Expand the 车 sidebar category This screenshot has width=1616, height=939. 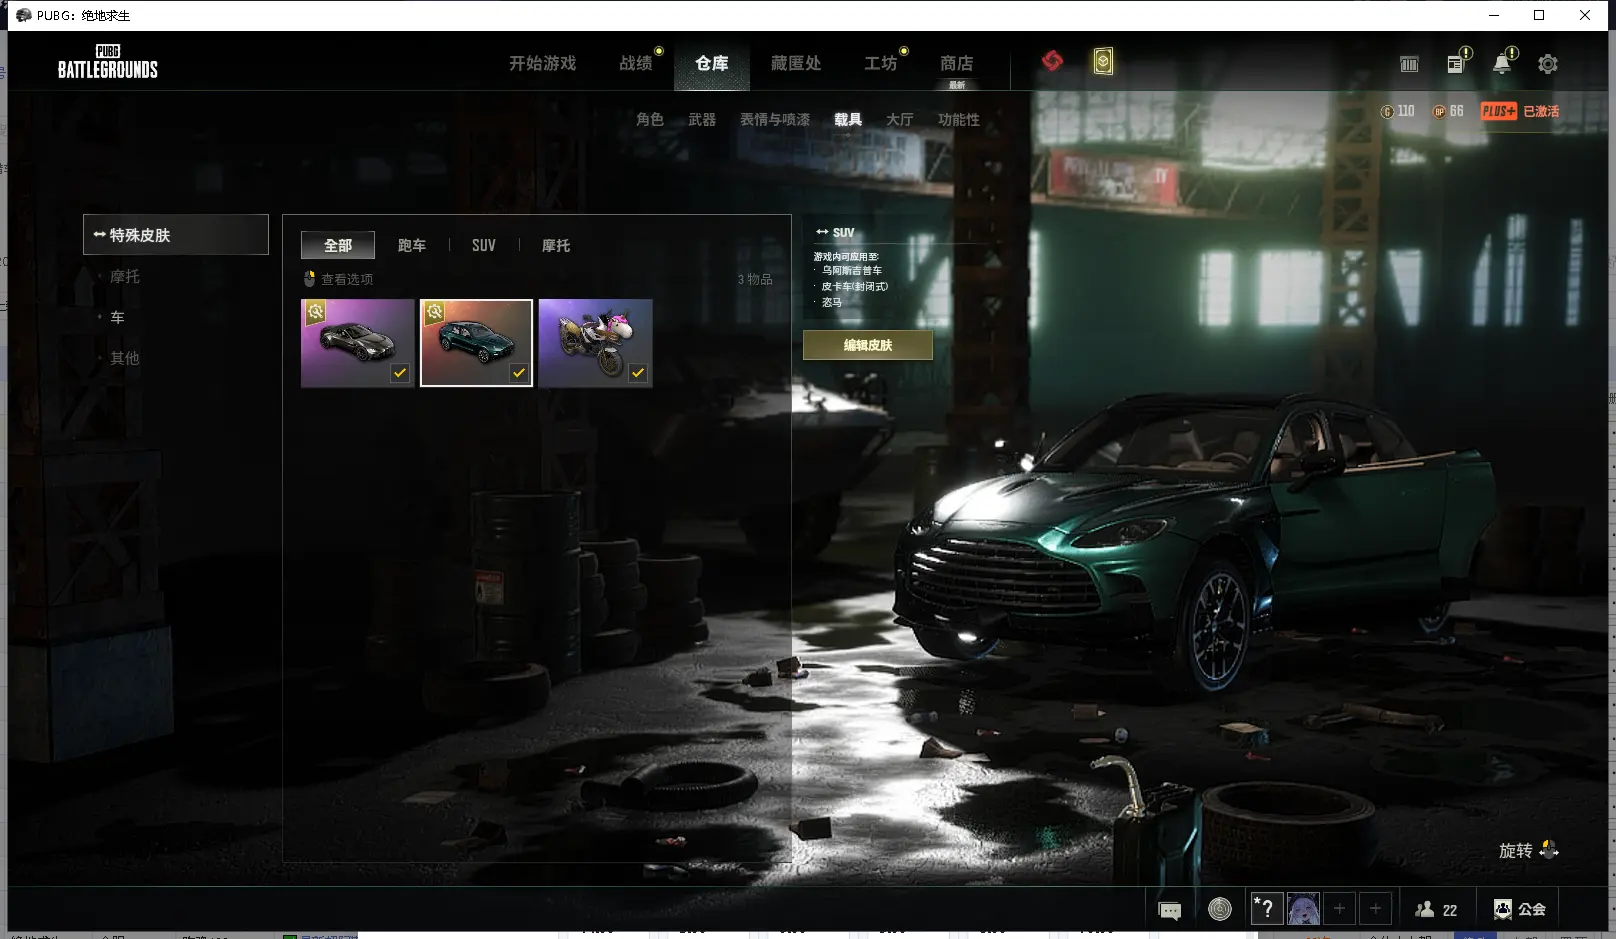(x=117, y=317)
